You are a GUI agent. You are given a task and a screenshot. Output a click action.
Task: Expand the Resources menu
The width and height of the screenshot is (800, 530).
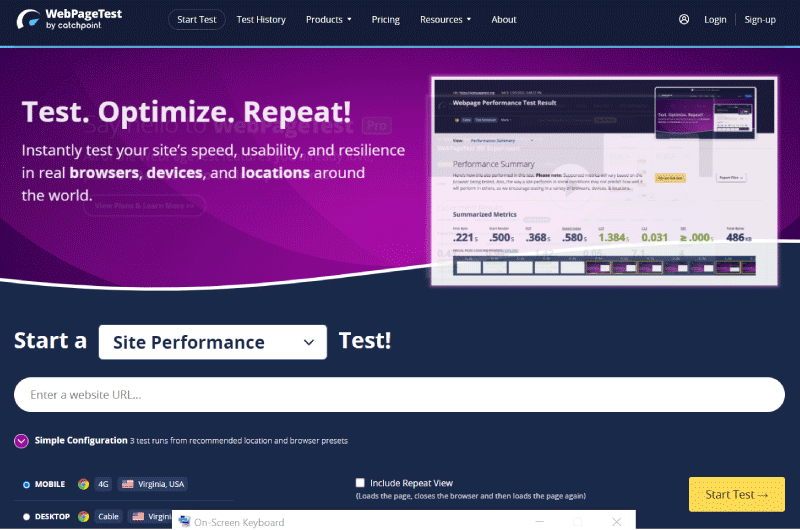click(445, 19)
